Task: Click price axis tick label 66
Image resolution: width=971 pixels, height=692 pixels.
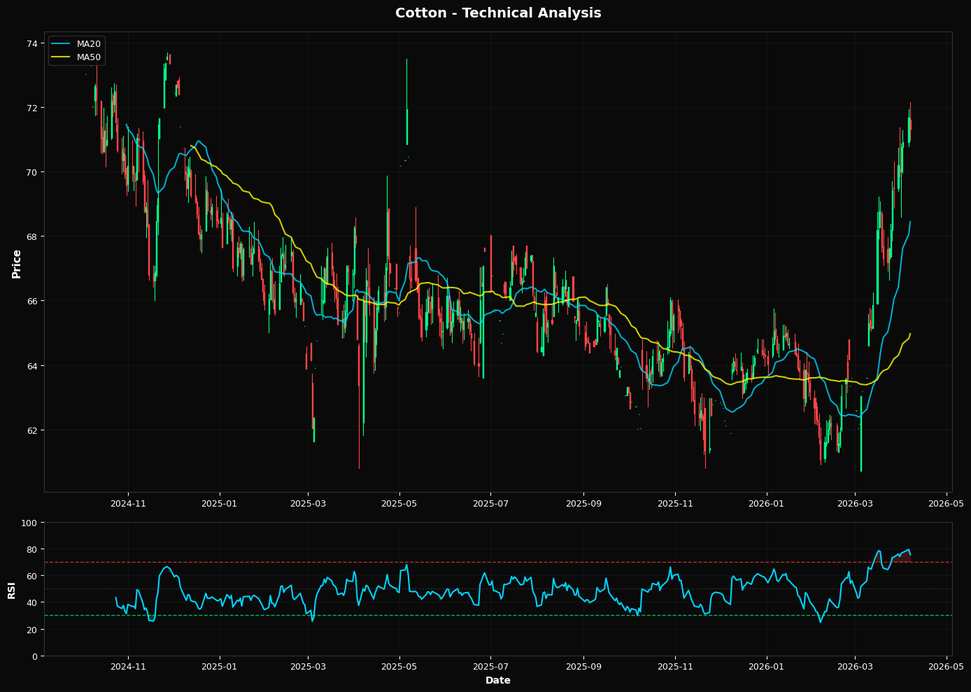Action: [x=34, y=301]
